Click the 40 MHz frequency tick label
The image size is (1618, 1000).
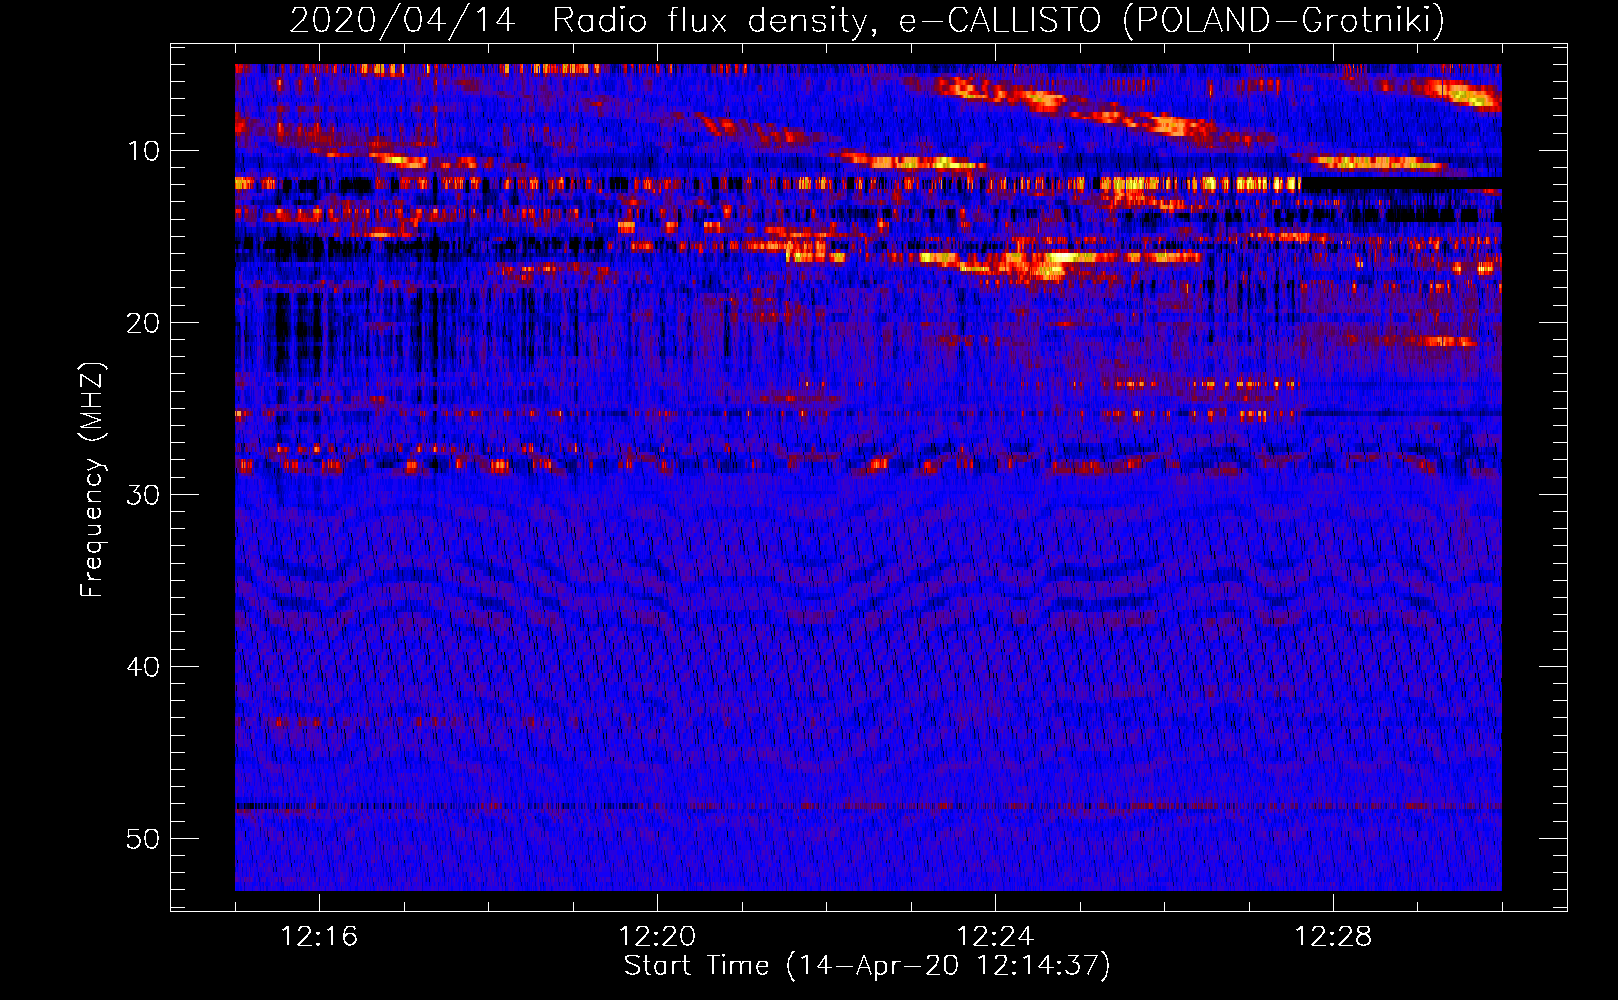pyautogui.click(x=143, y=667)
